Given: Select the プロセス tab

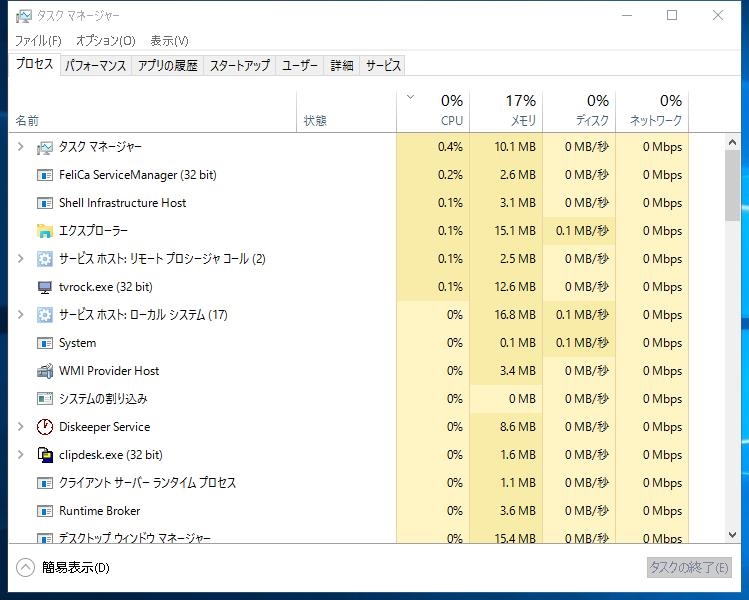Looking at the screenshot, I should [x=34, y=64].
